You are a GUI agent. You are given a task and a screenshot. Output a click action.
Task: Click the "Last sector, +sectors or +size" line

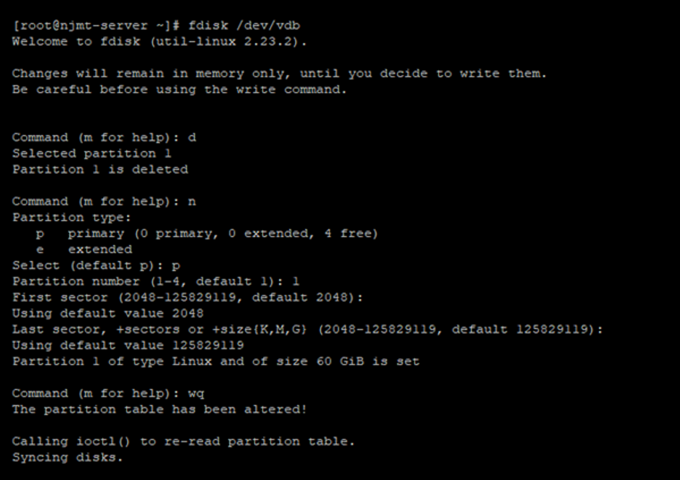[x=307, y=329]
